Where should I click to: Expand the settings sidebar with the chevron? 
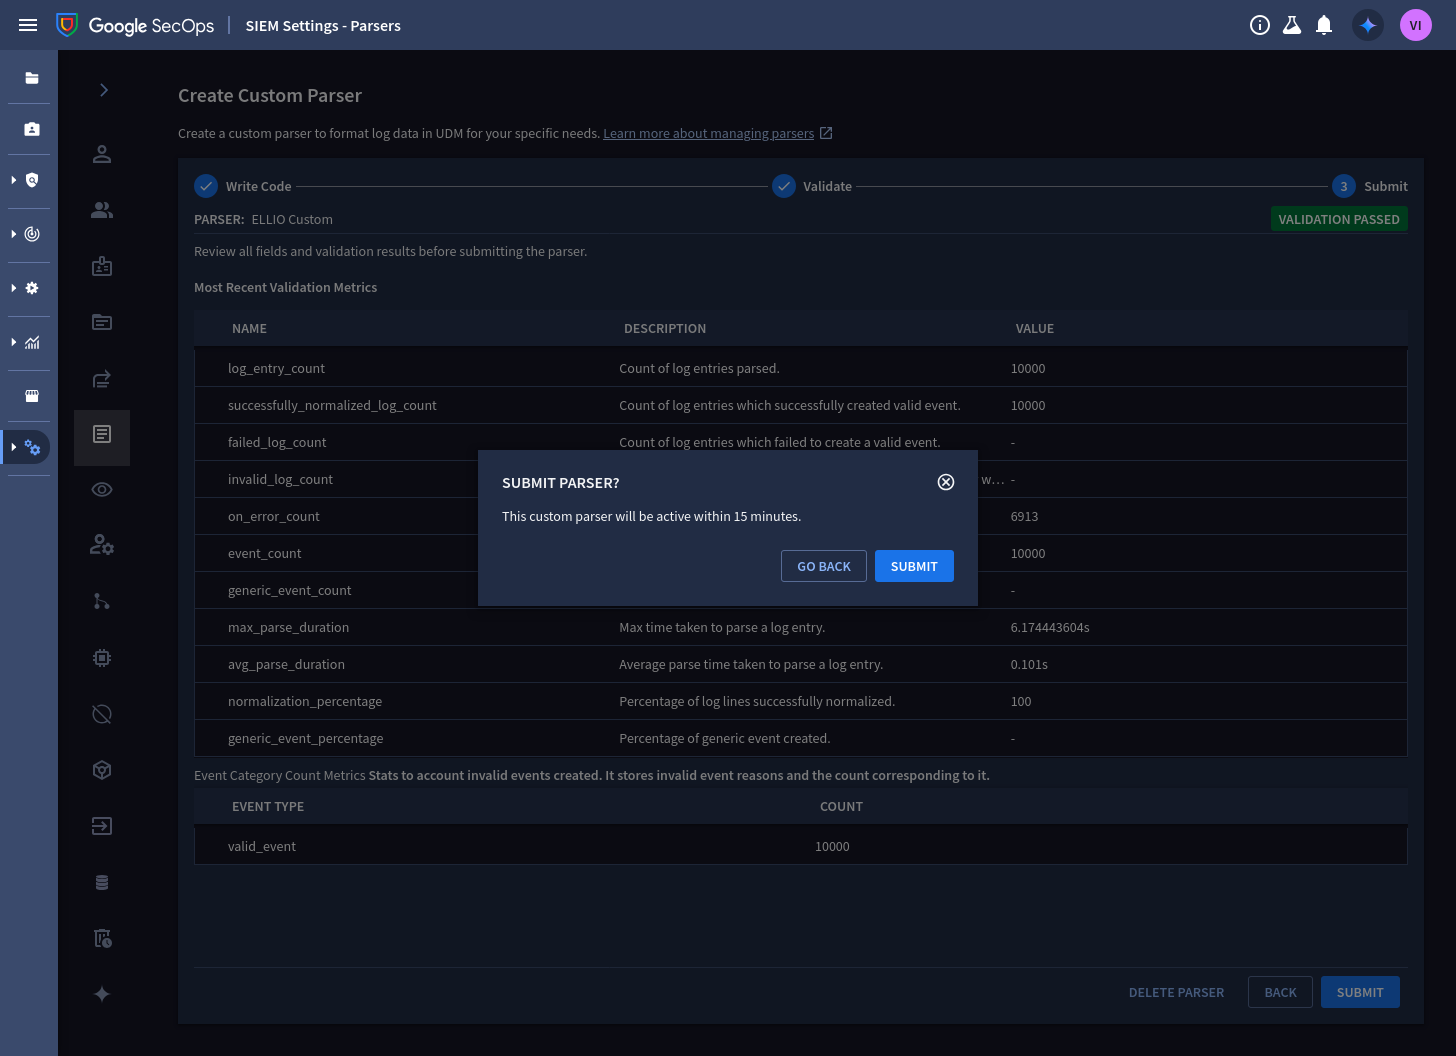(x=104, y=90)
